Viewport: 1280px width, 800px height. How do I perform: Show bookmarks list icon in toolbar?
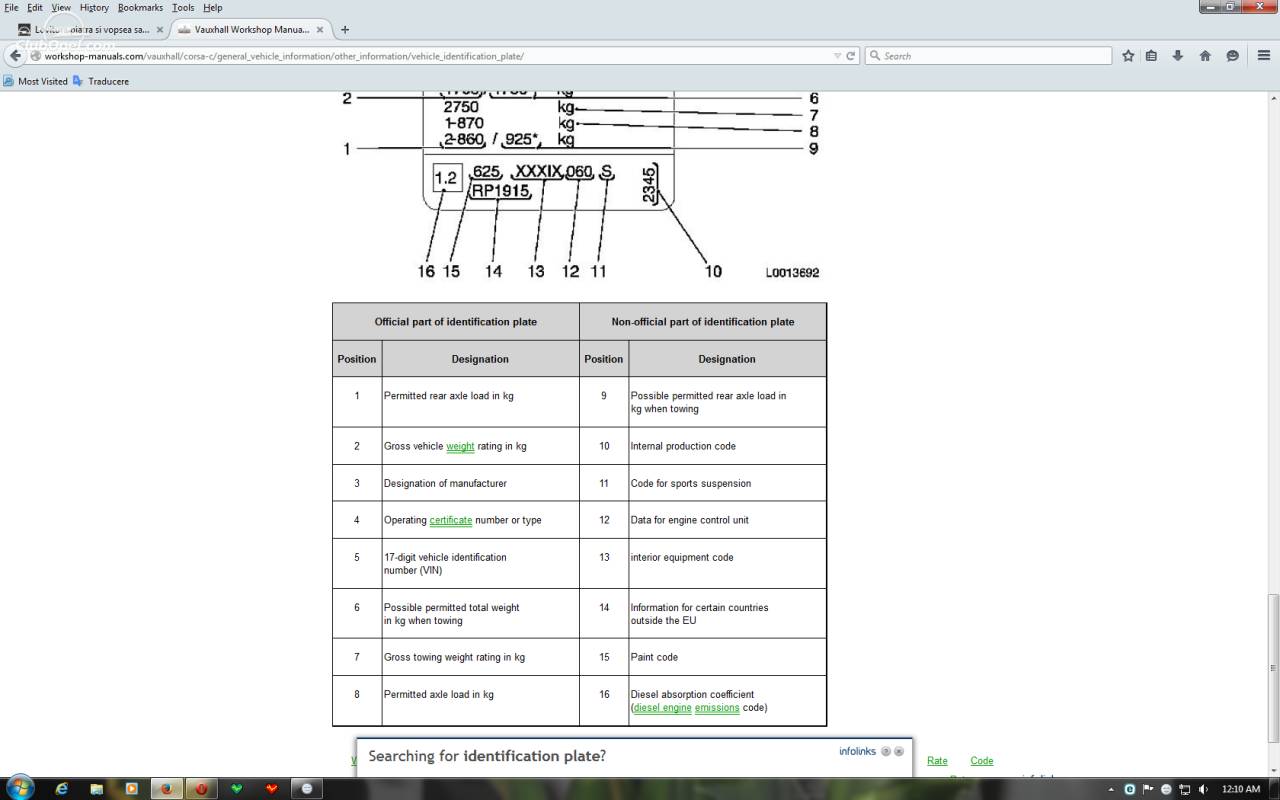pos(1152,56)
